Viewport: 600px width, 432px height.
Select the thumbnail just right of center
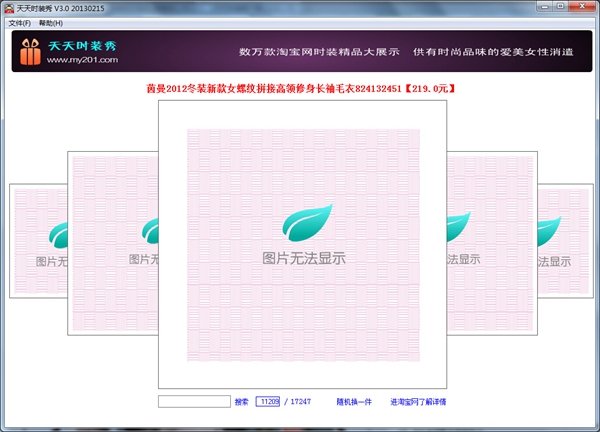[492, 243]
